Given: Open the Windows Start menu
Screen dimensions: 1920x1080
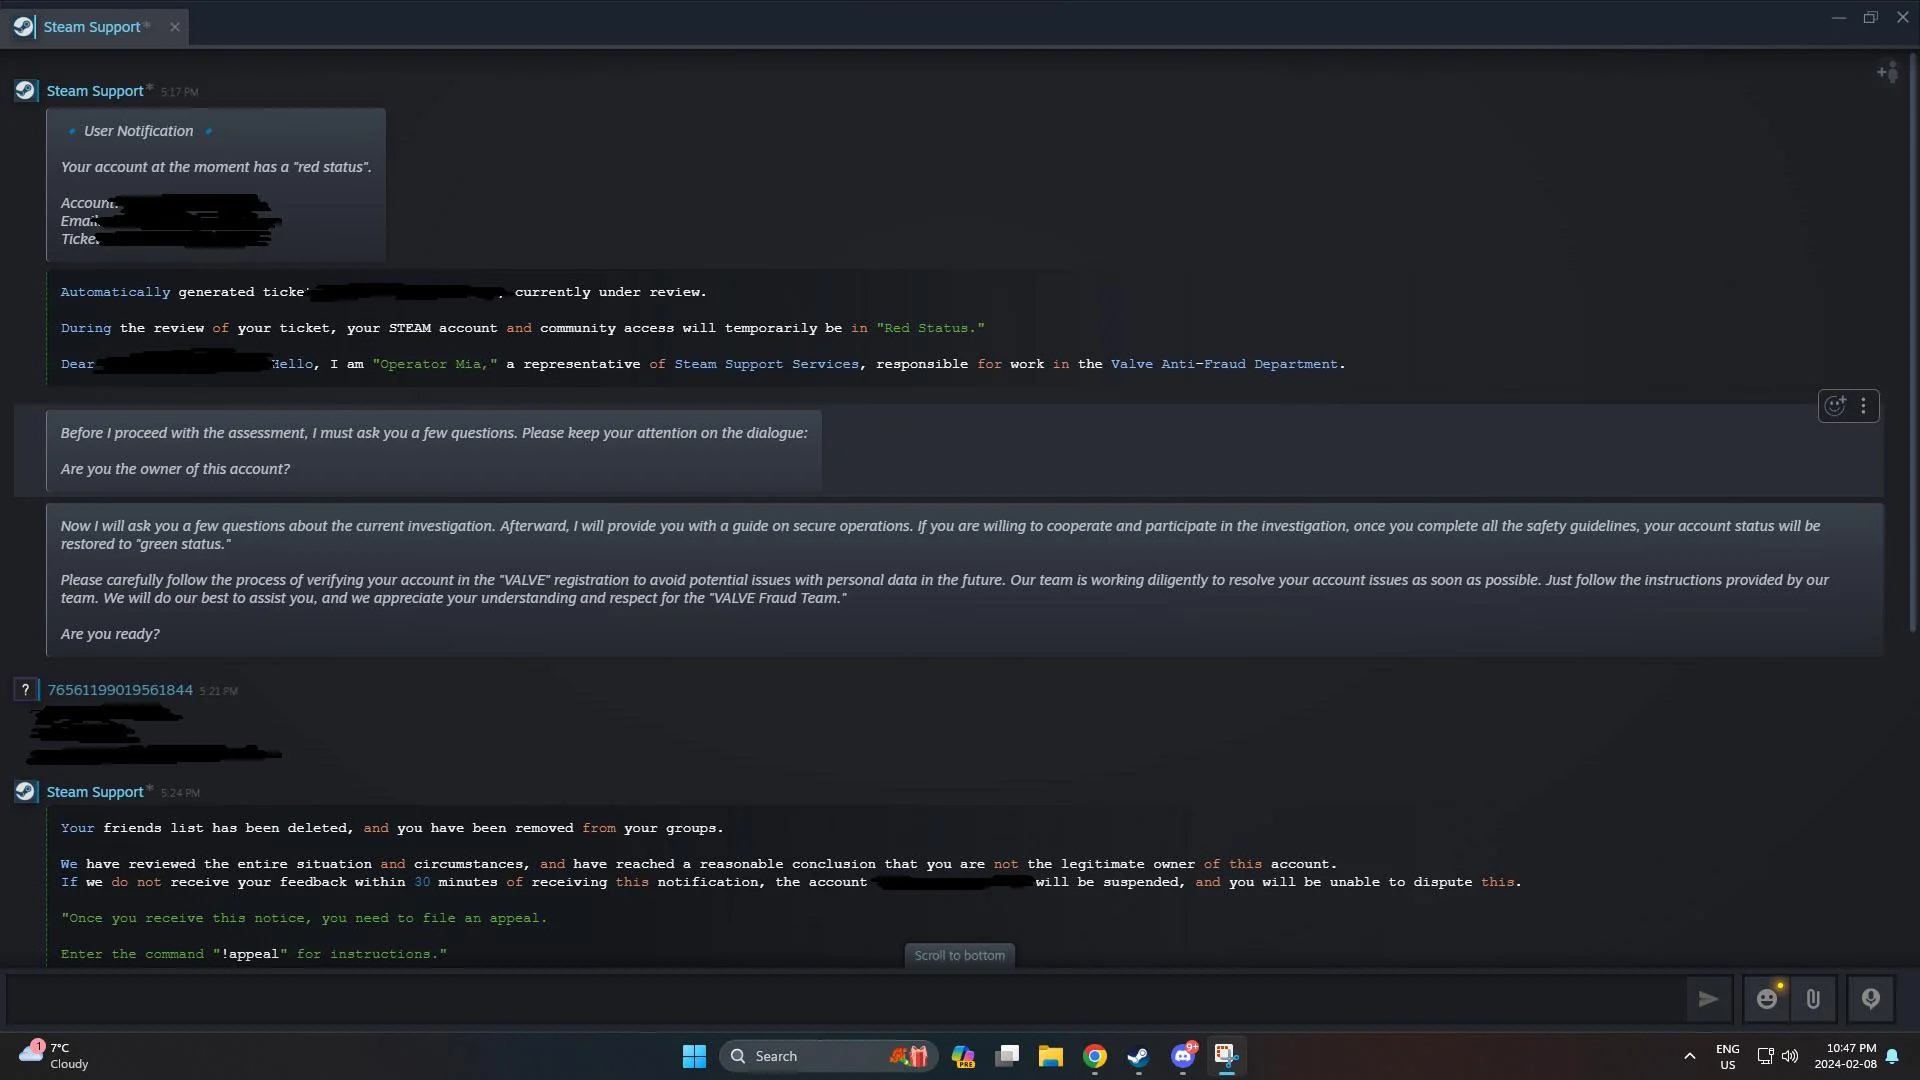Looking at the screenshot, I should (x=693, y=1055).
